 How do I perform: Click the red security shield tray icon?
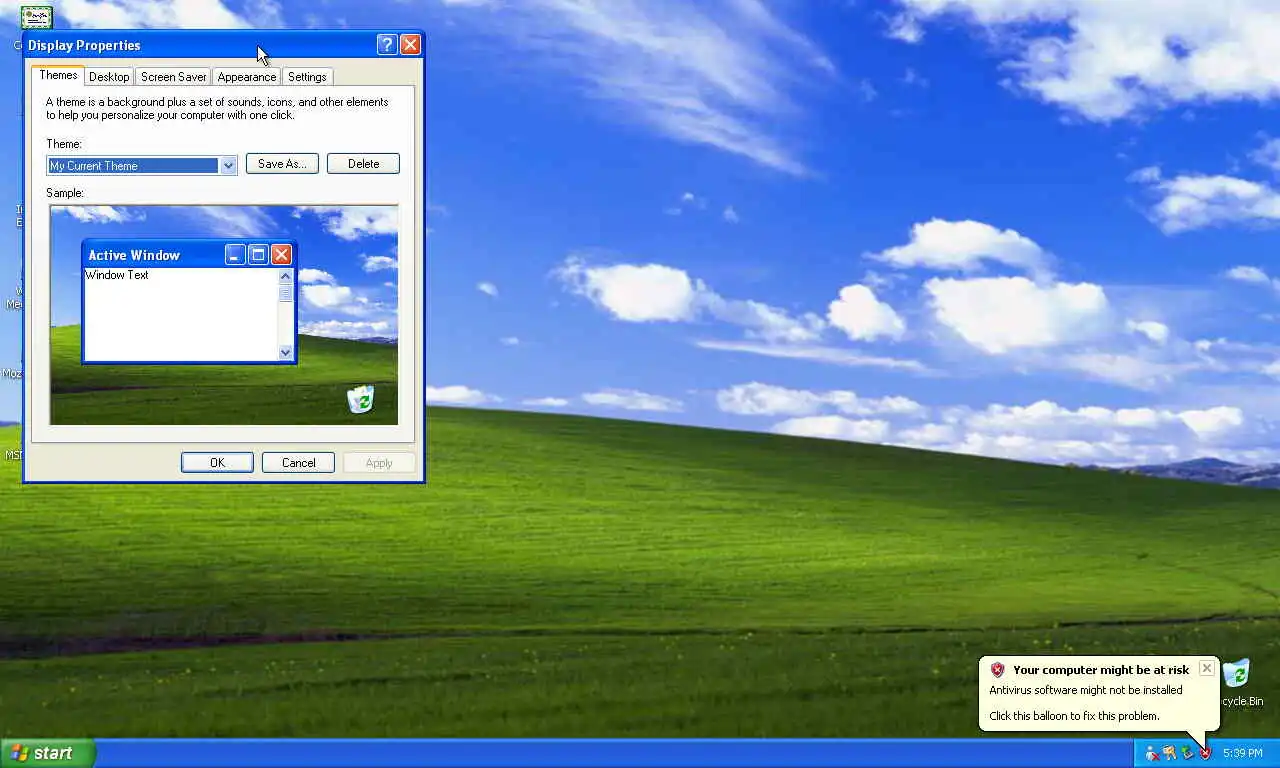(1205, 753)
